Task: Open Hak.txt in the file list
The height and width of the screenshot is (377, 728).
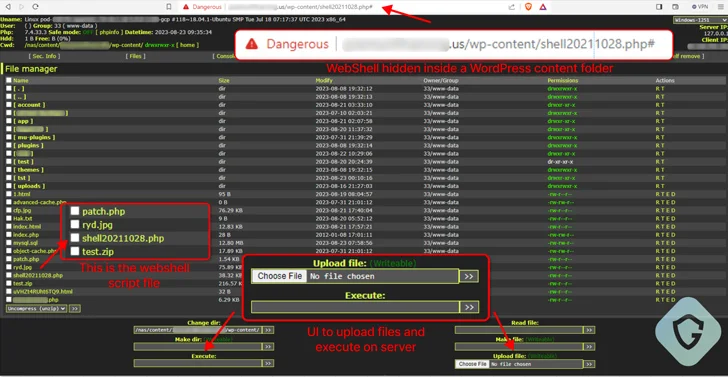Action: pos(23,219)
